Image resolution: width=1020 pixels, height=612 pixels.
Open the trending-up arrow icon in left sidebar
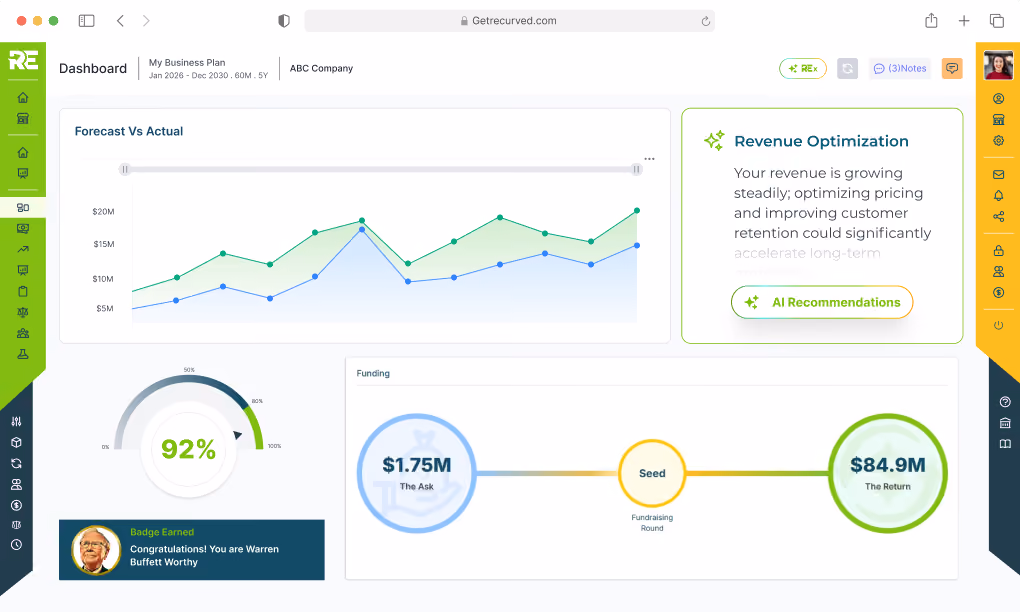tap(23, 249)
